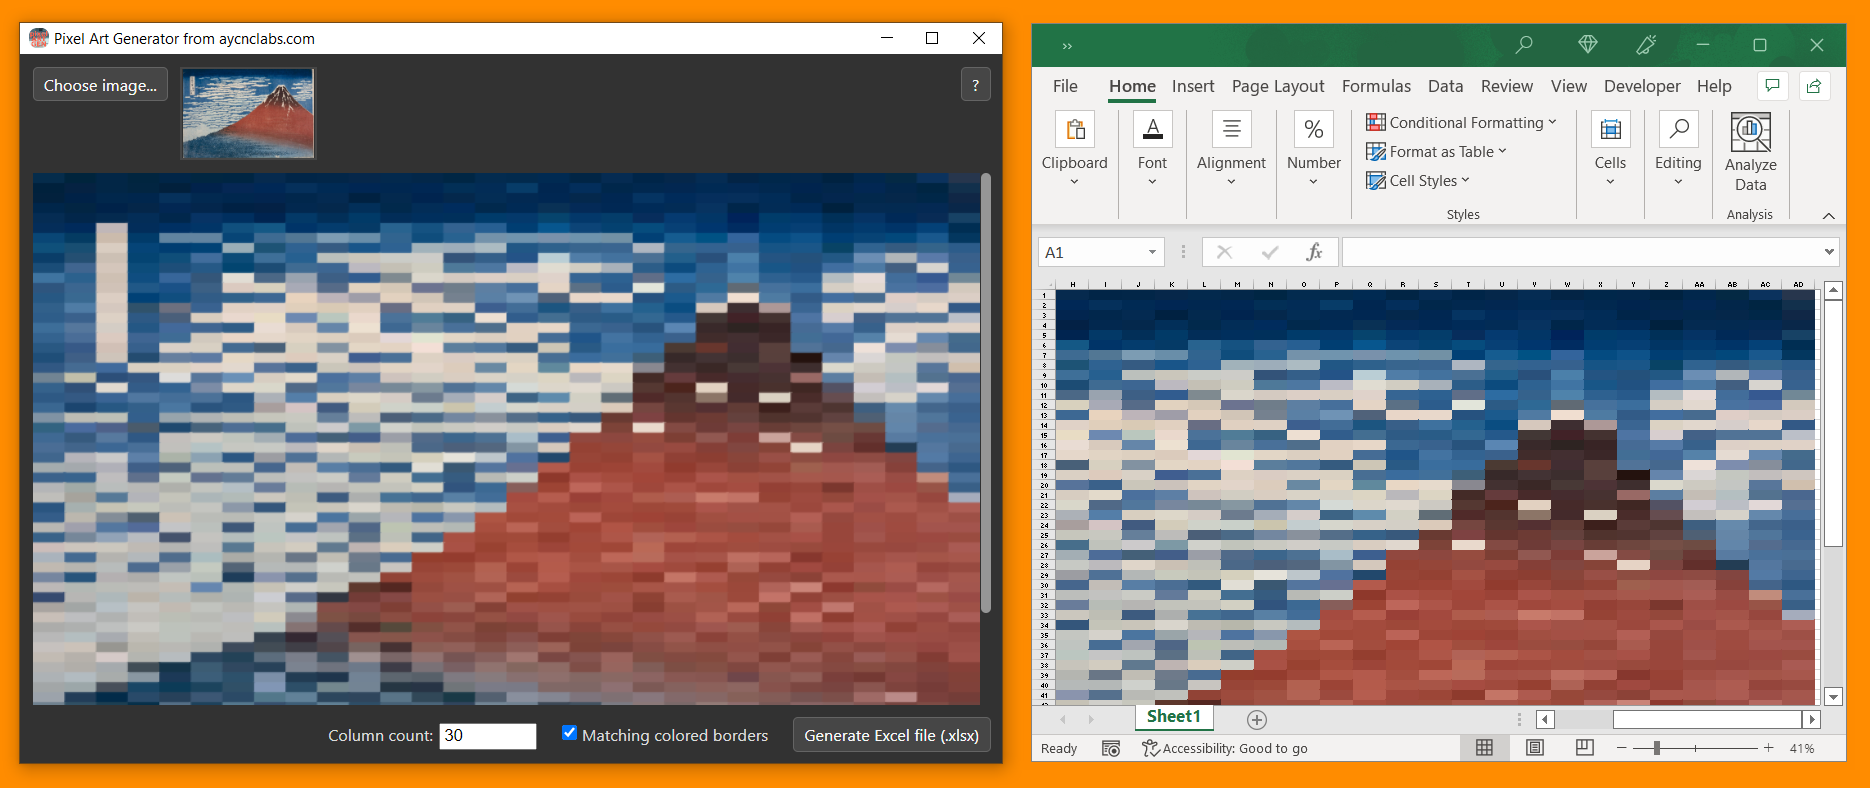
Task: Click the Enter formula checkmark icon
Action: (x=1270, y=252)
